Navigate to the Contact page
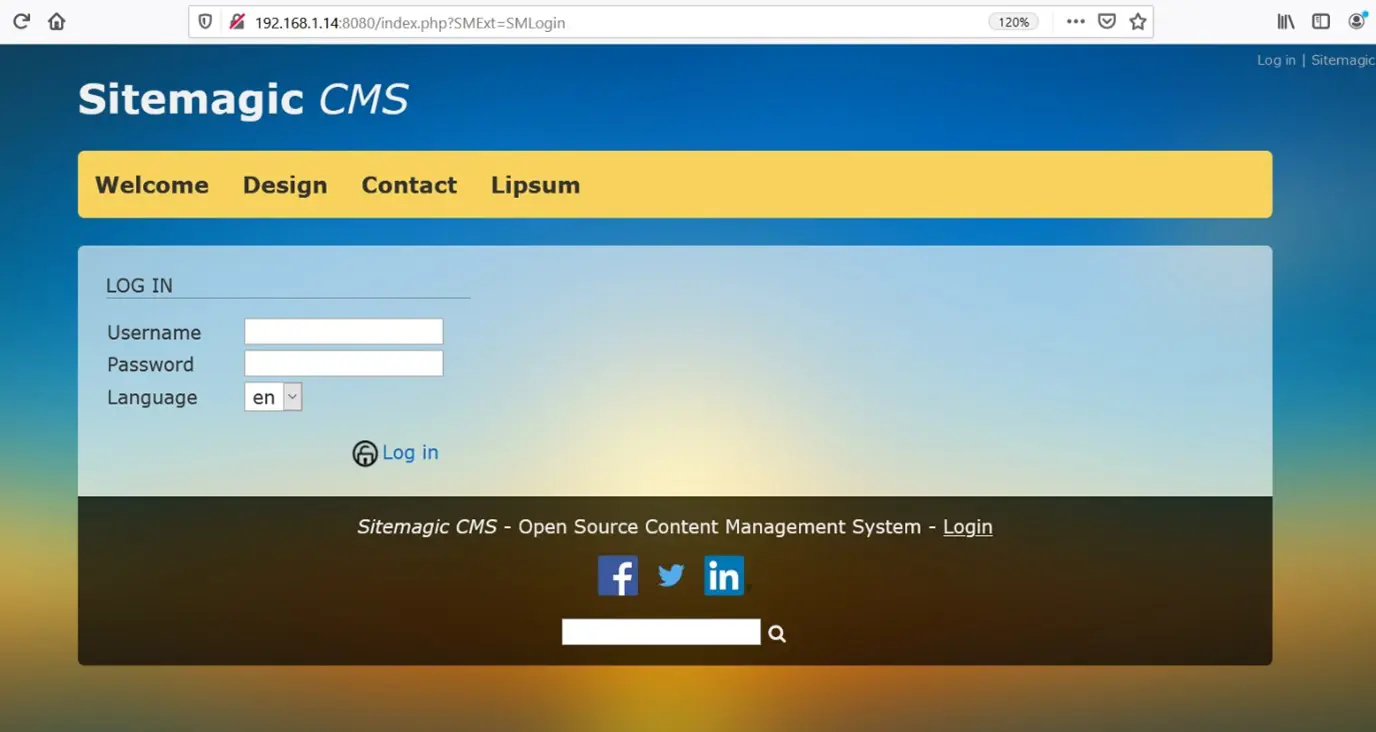This screenshot has width=1376, height=732. point(409,185)
